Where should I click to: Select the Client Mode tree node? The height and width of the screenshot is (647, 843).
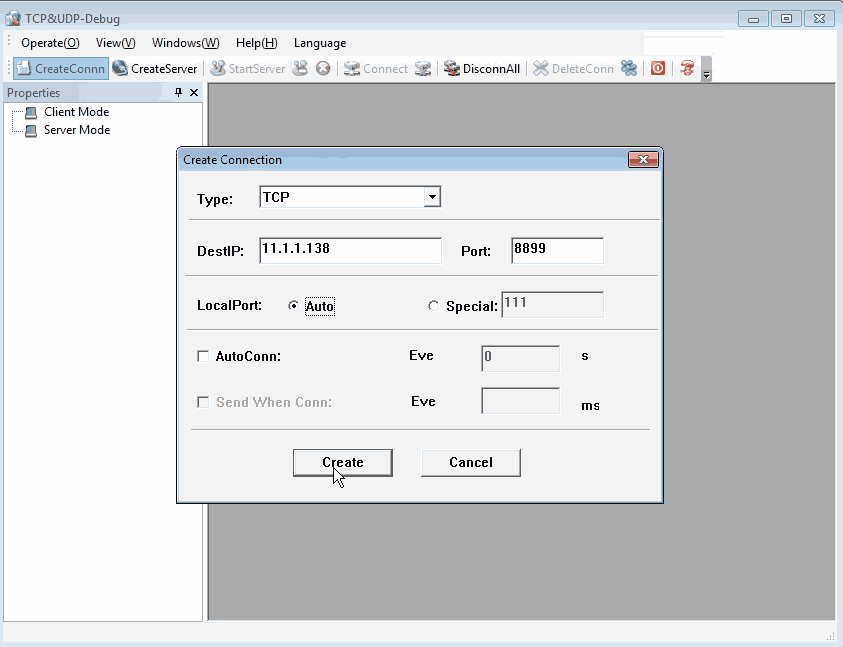click(x=76, y=112)
